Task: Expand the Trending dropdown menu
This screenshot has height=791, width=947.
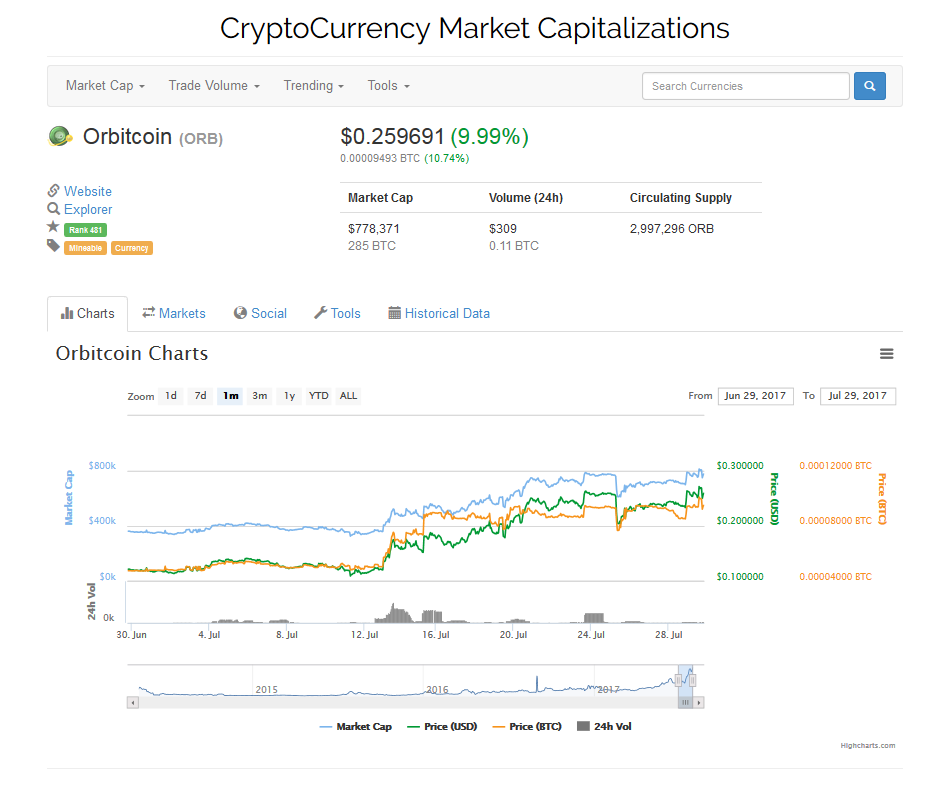Action: pos(313,86)
